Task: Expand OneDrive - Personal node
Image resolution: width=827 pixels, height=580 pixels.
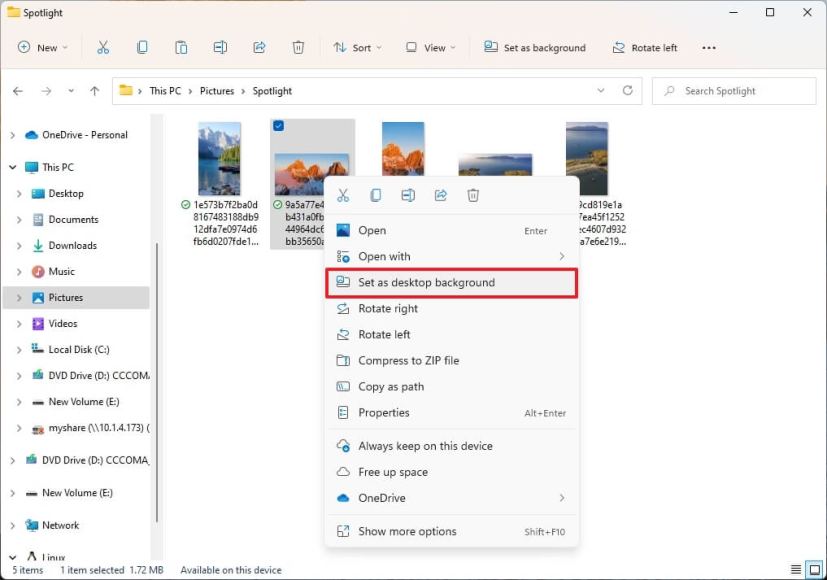Action: click(x=13, y=135)
